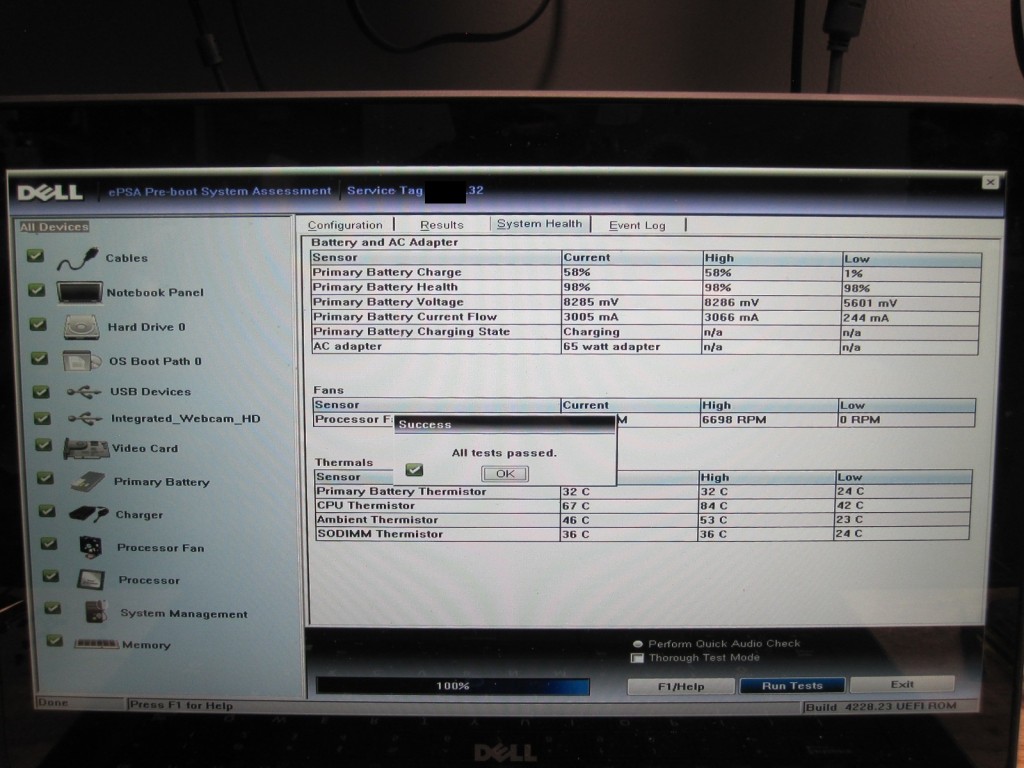
Task: Click the Primary Battery Health row label
Action: [x=385, y=287]
